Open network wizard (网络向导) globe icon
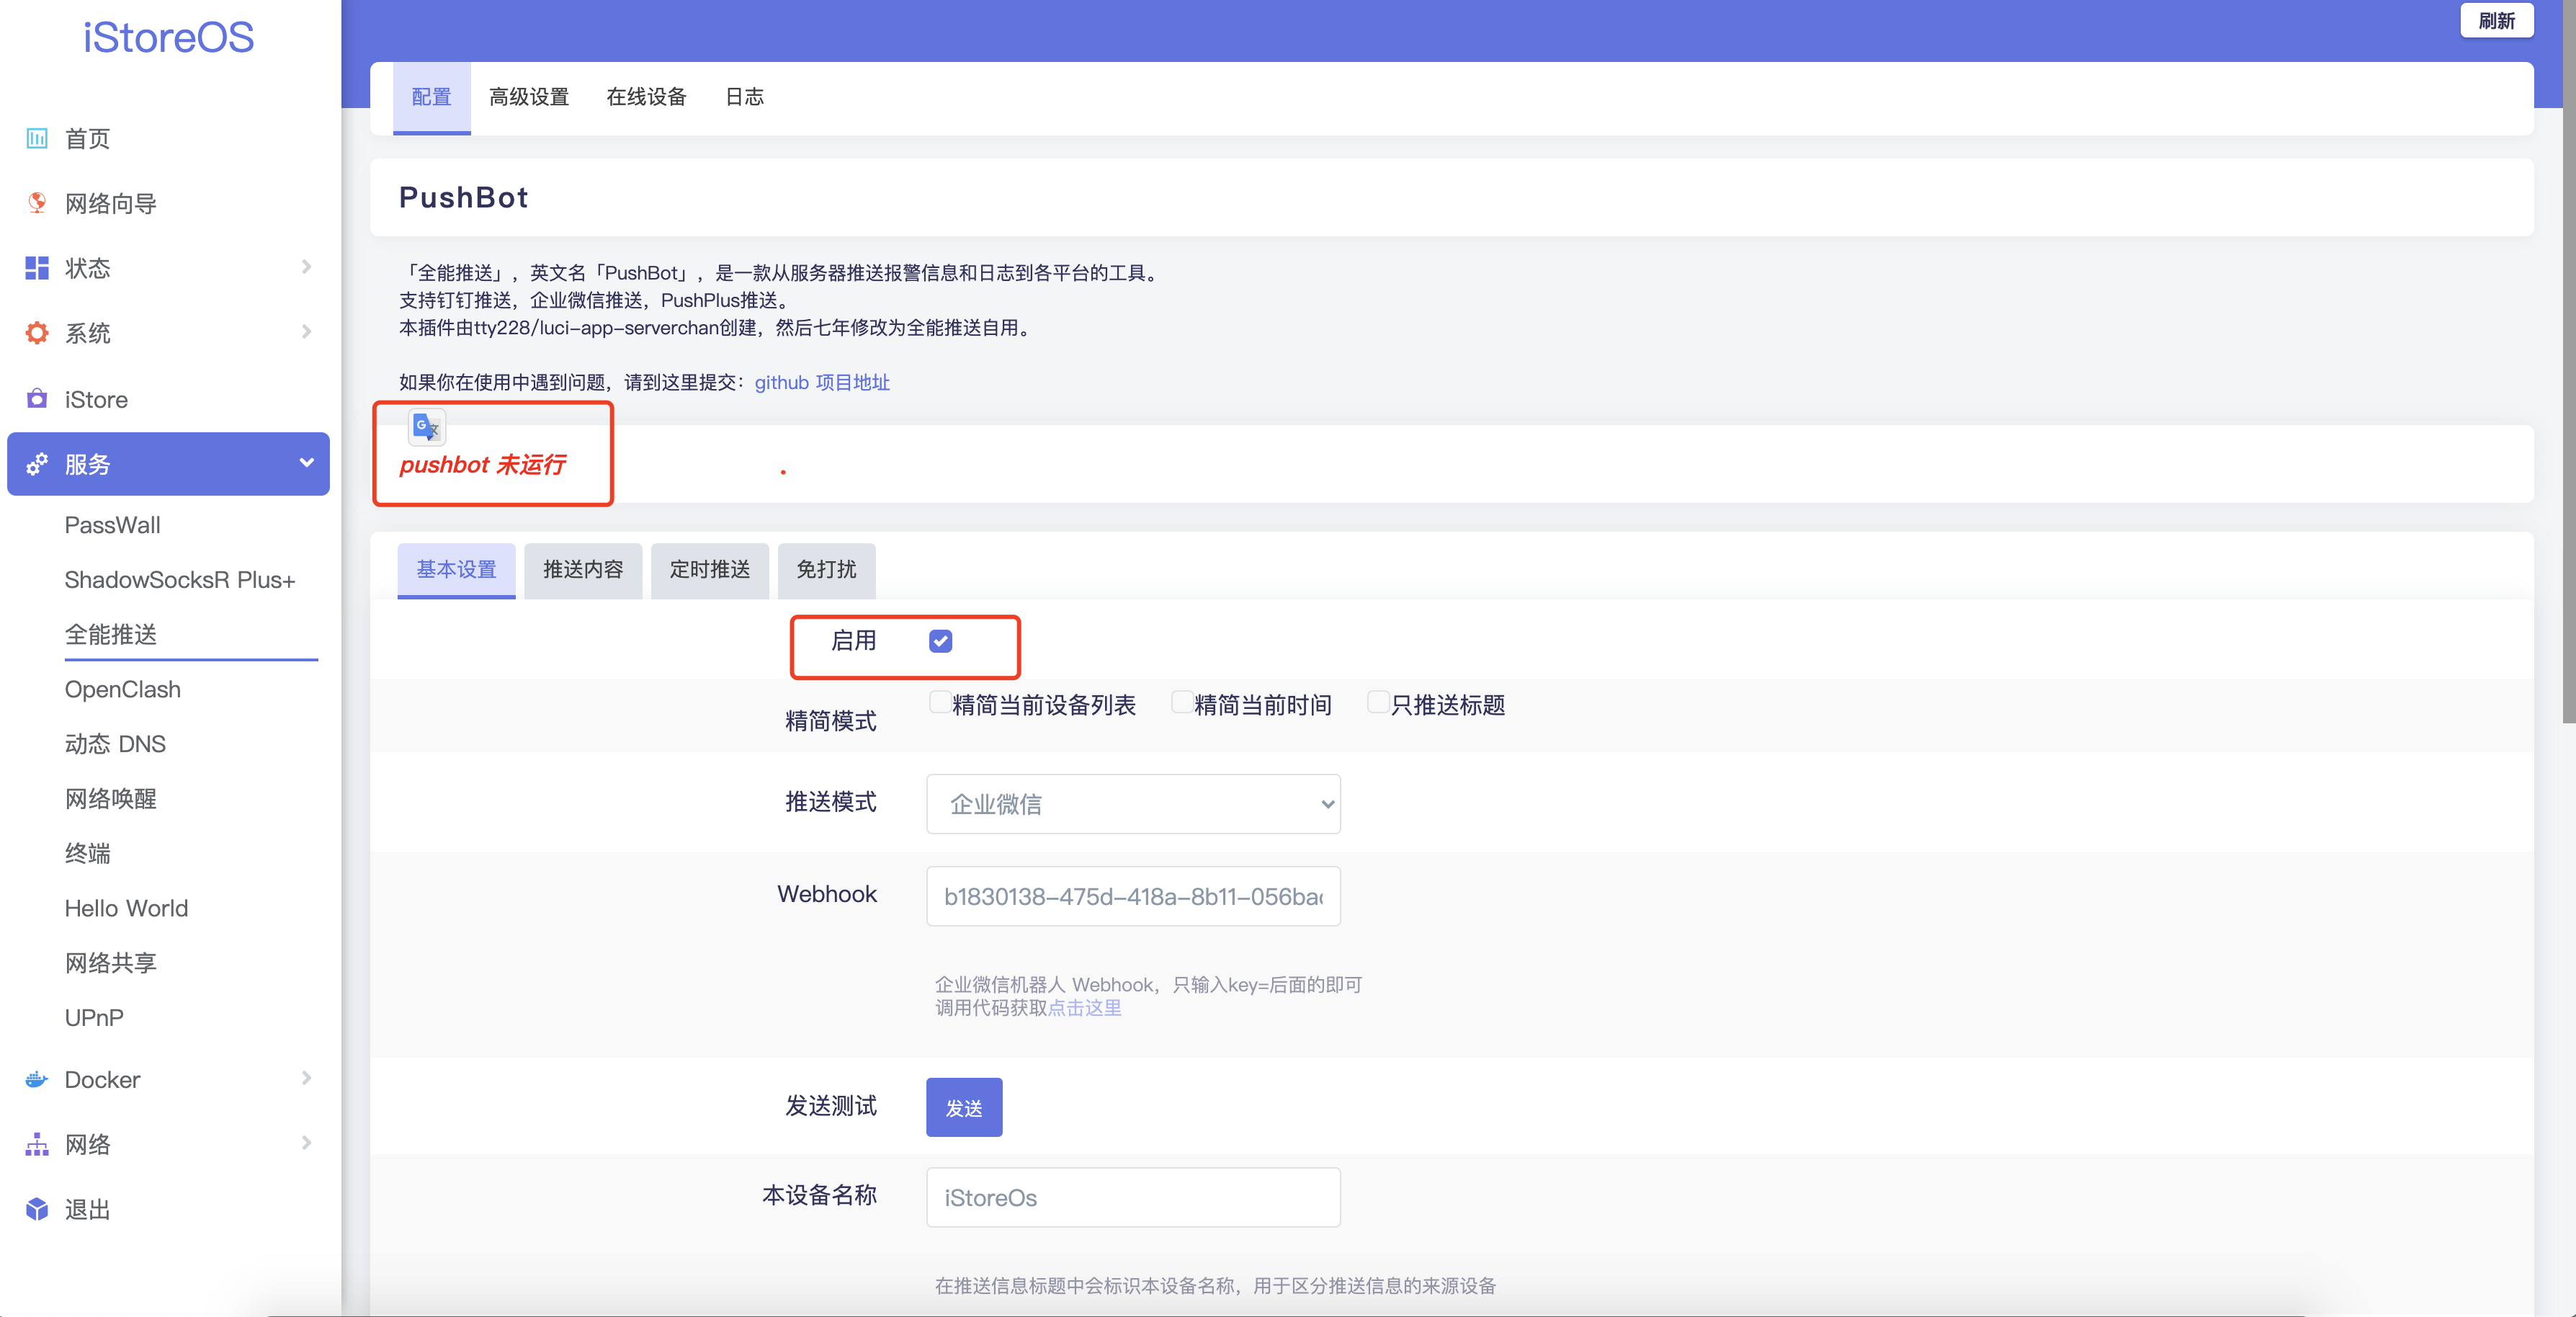Image resolution: width=2576 pixels, height=1317 pixels. (x=37, y=203)
